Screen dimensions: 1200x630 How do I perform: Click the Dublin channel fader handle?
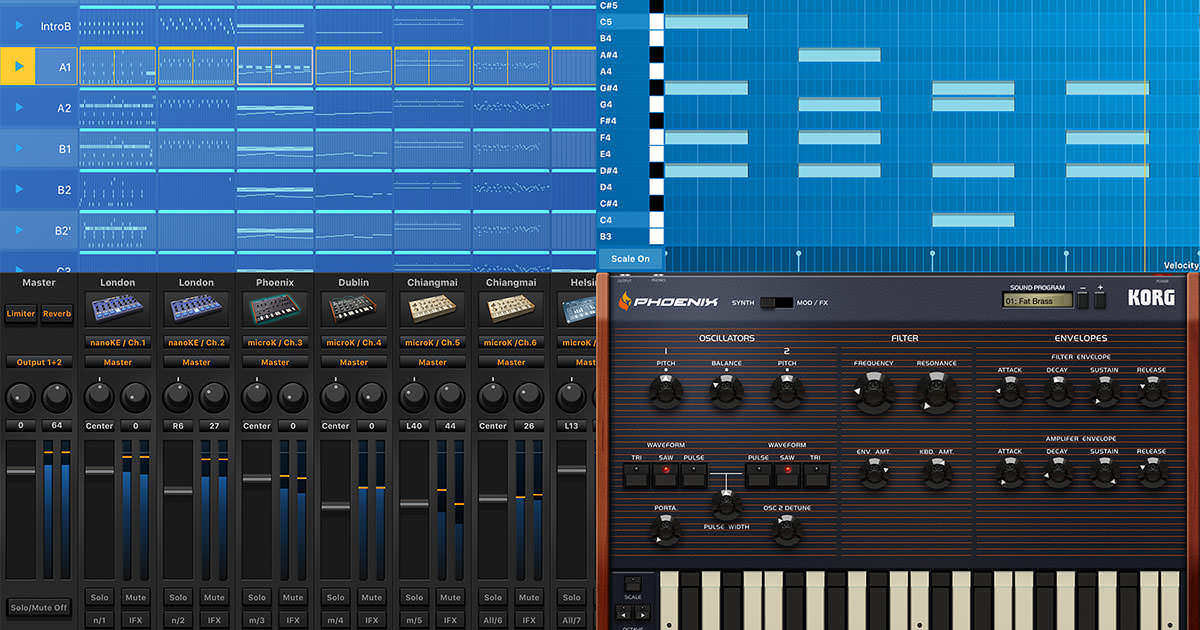335,506
